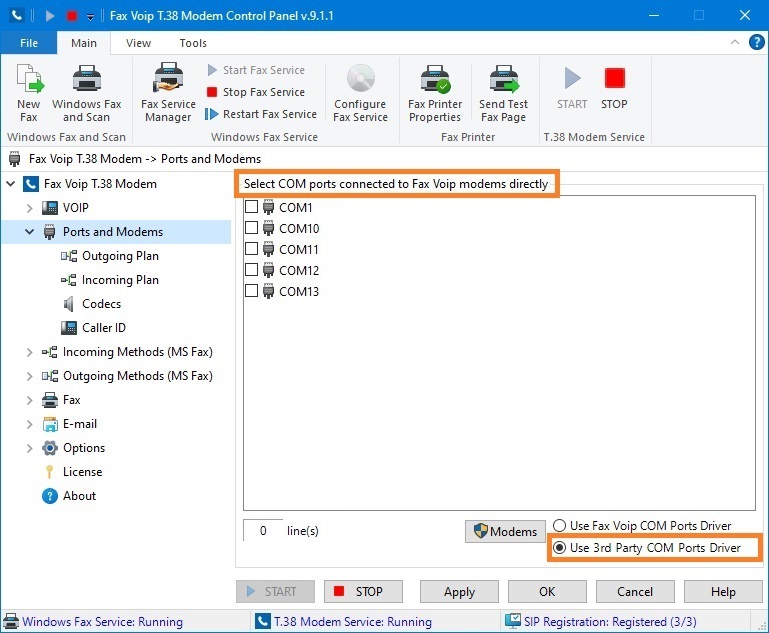Select VOIP in the tree

pyautogui.click(x=65, y=208)
